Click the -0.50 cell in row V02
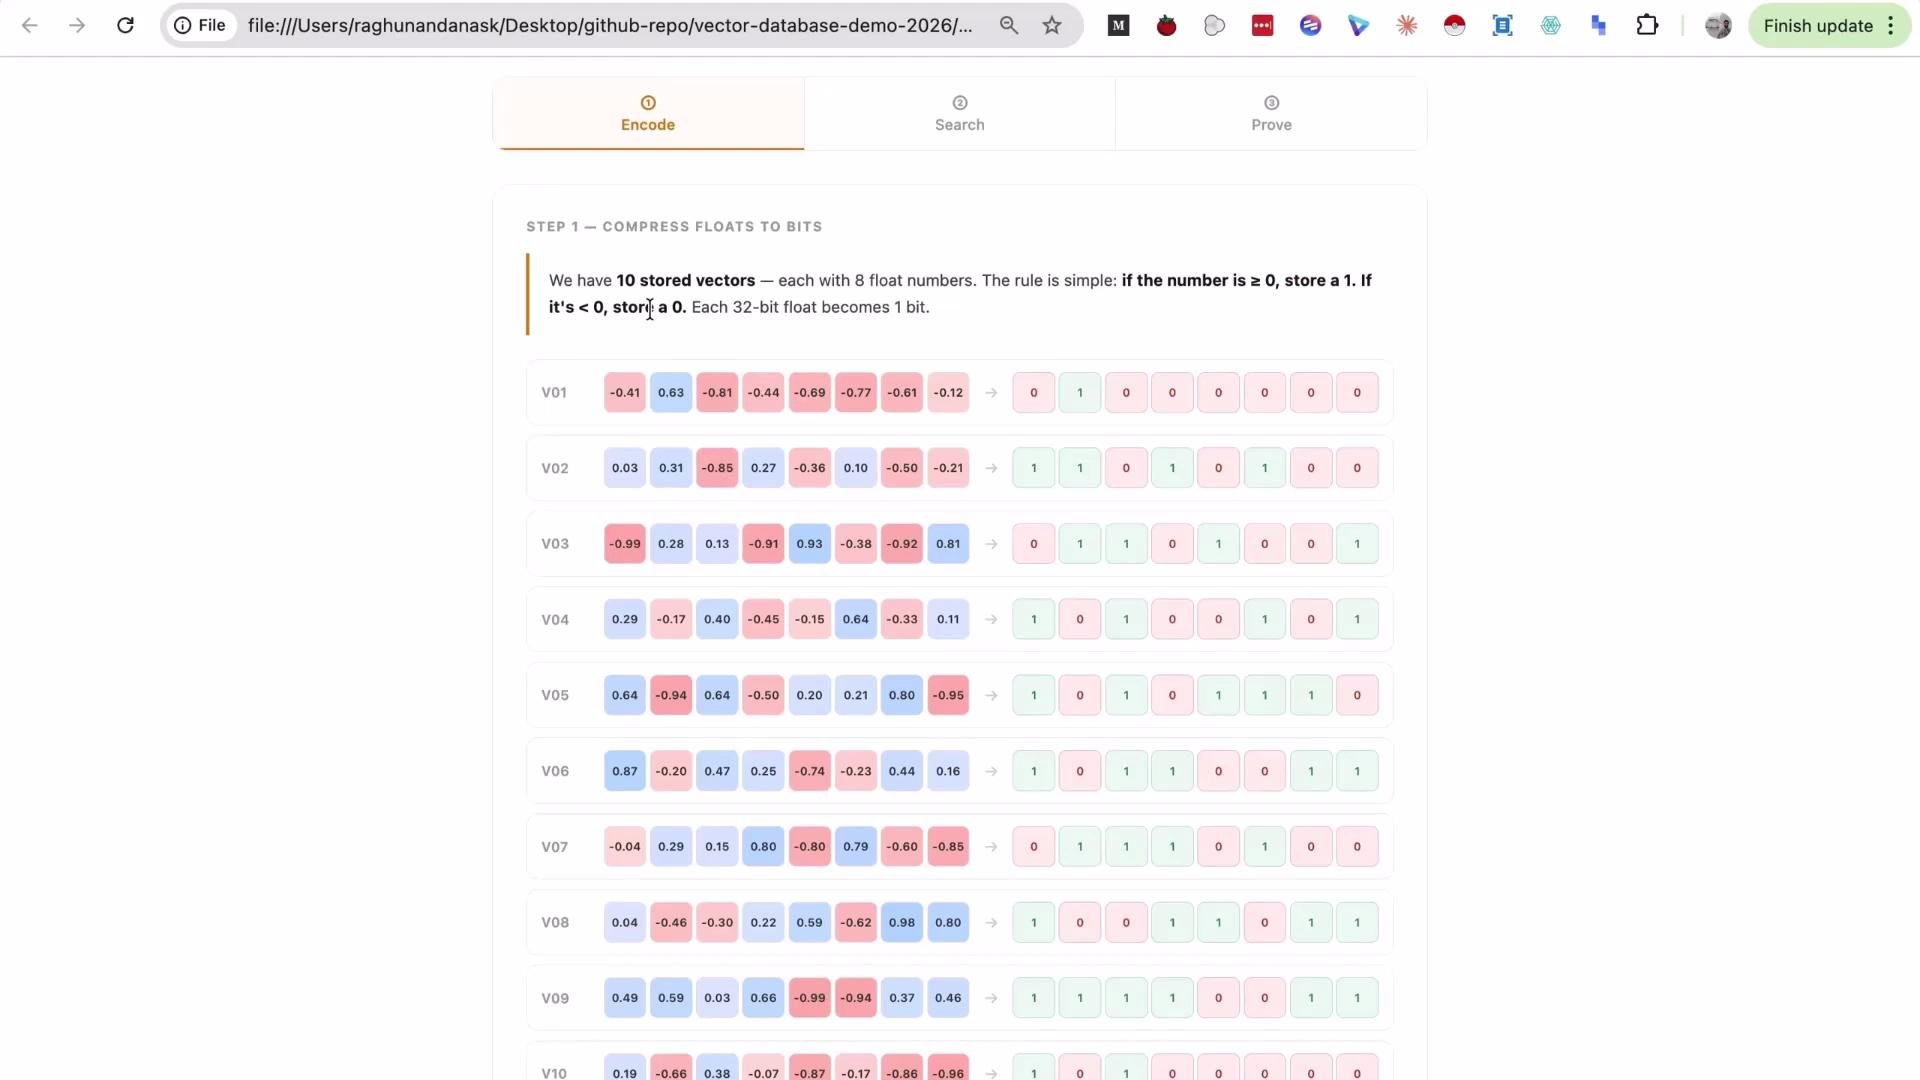 tap(902, 468)
